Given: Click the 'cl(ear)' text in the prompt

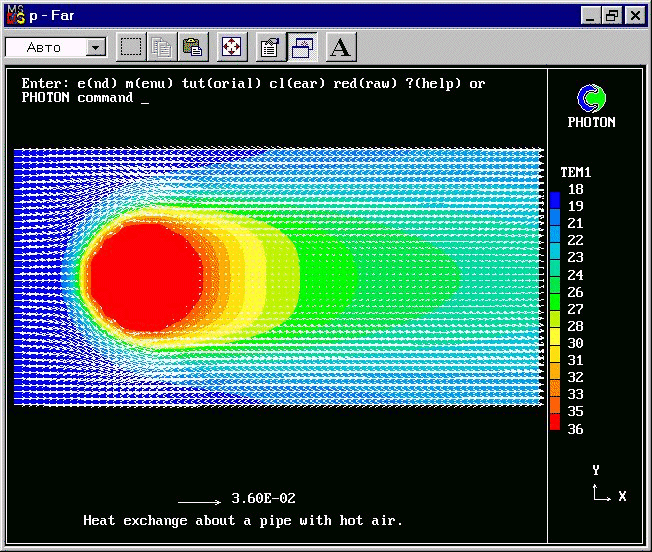Looking at the screenshot, I should point(297,84).
